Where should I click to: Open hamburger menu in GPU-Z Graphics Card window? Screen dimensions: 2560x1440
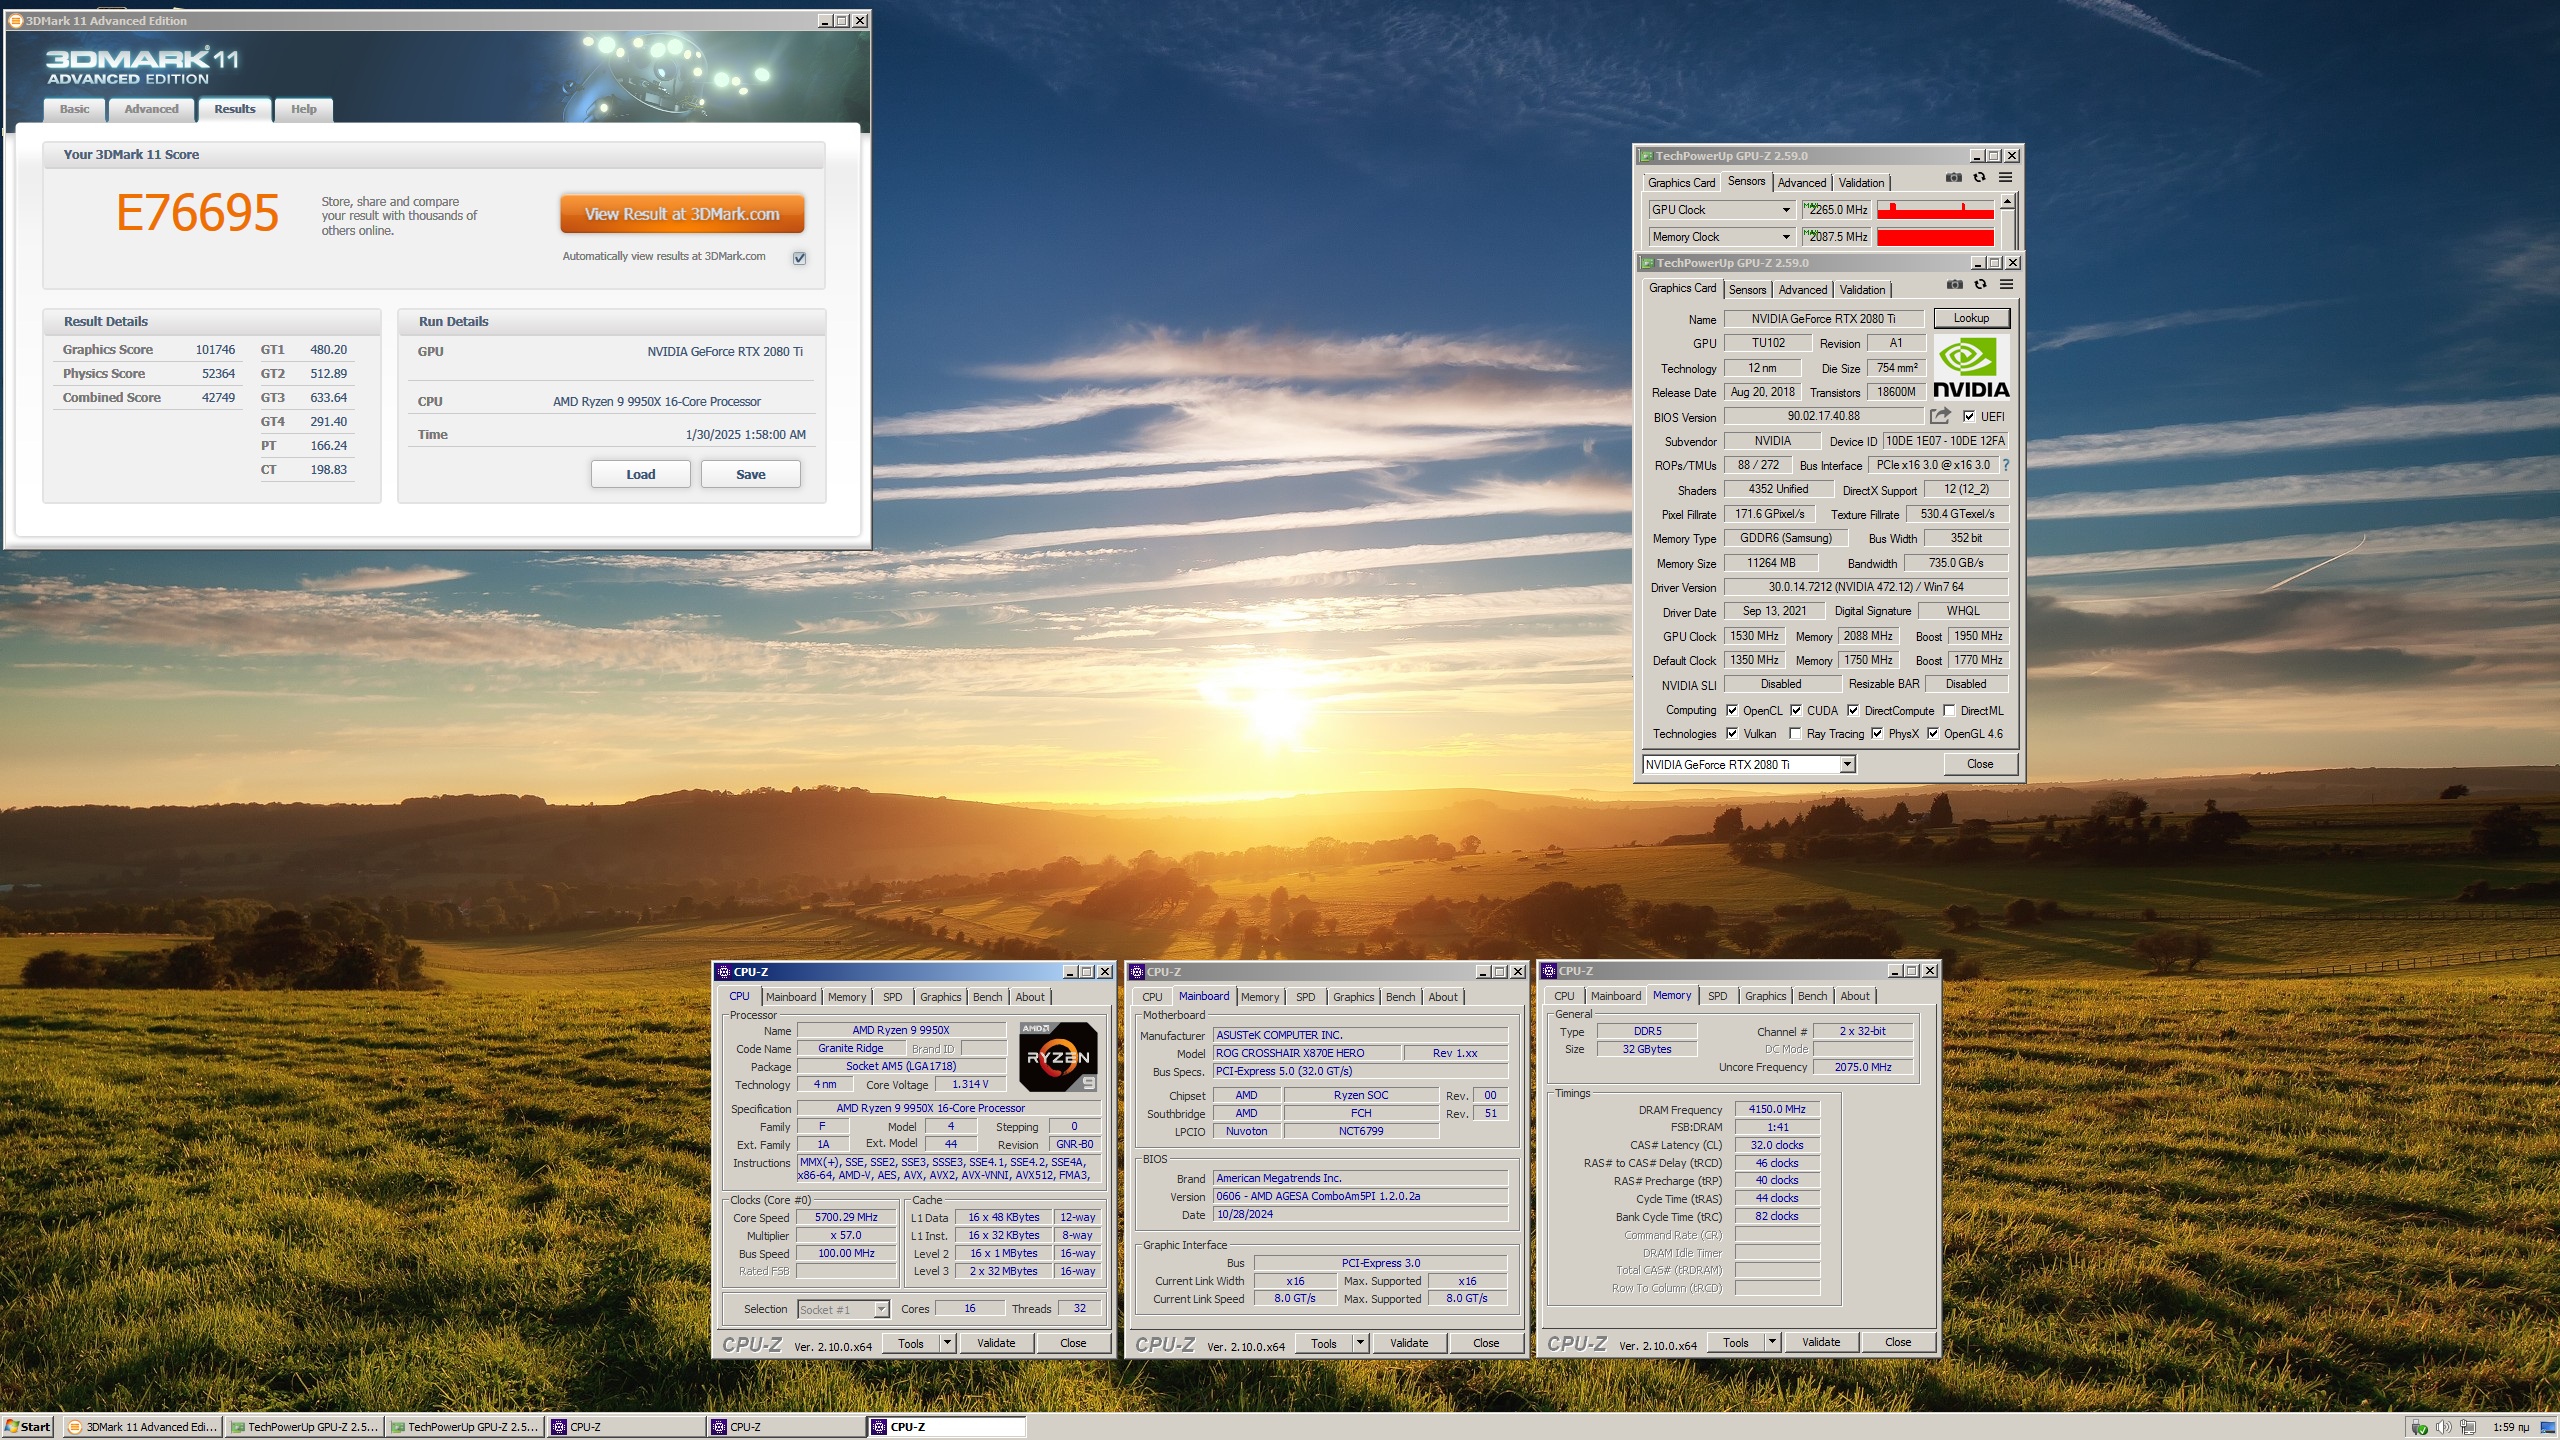[2006, 285]
